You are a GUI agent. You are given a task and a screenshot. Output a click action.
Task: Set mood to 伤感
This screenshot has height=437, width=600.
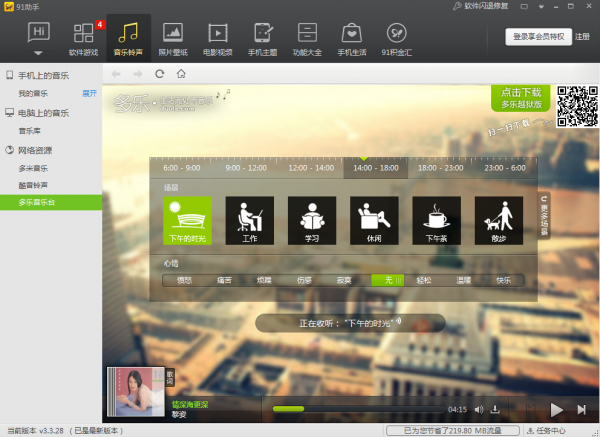(x=304, y=280)
